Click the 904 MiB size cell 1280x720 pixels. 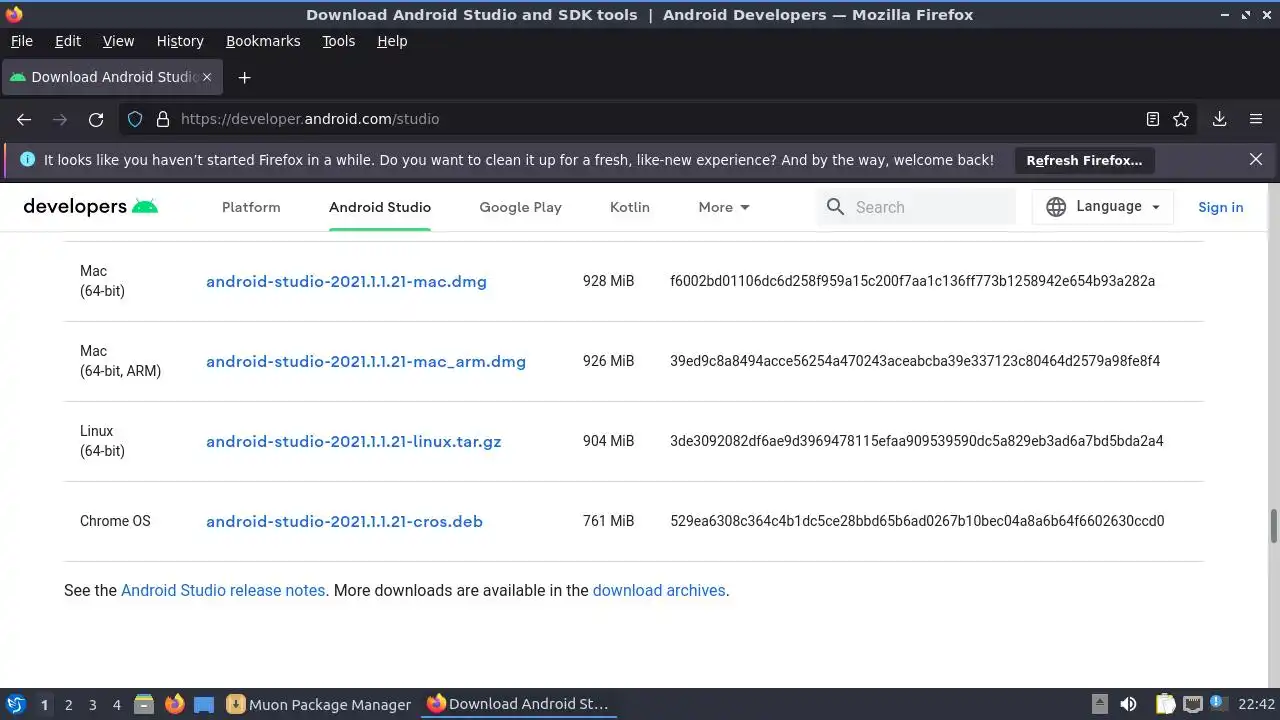tap(608, 441)
